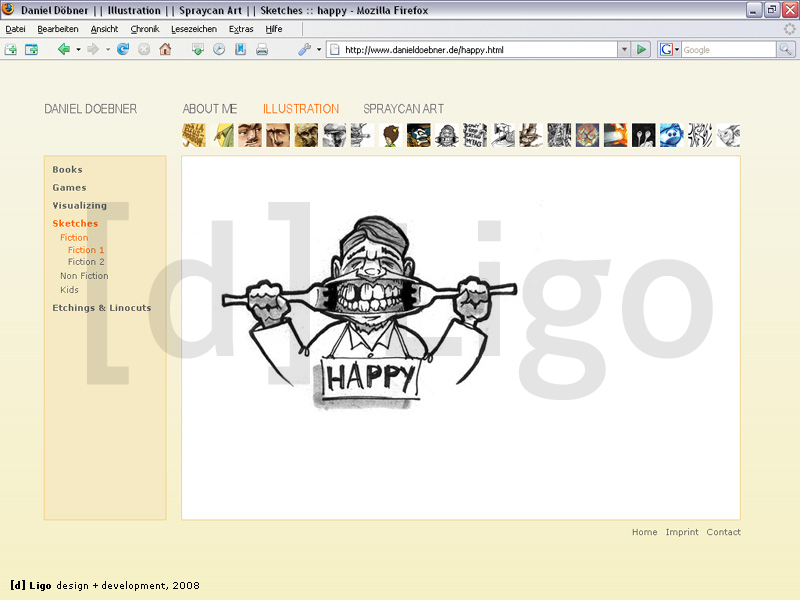Select the ILLUSTRATION navigation tab
800x600 pixels.
(x=301, y=109)
